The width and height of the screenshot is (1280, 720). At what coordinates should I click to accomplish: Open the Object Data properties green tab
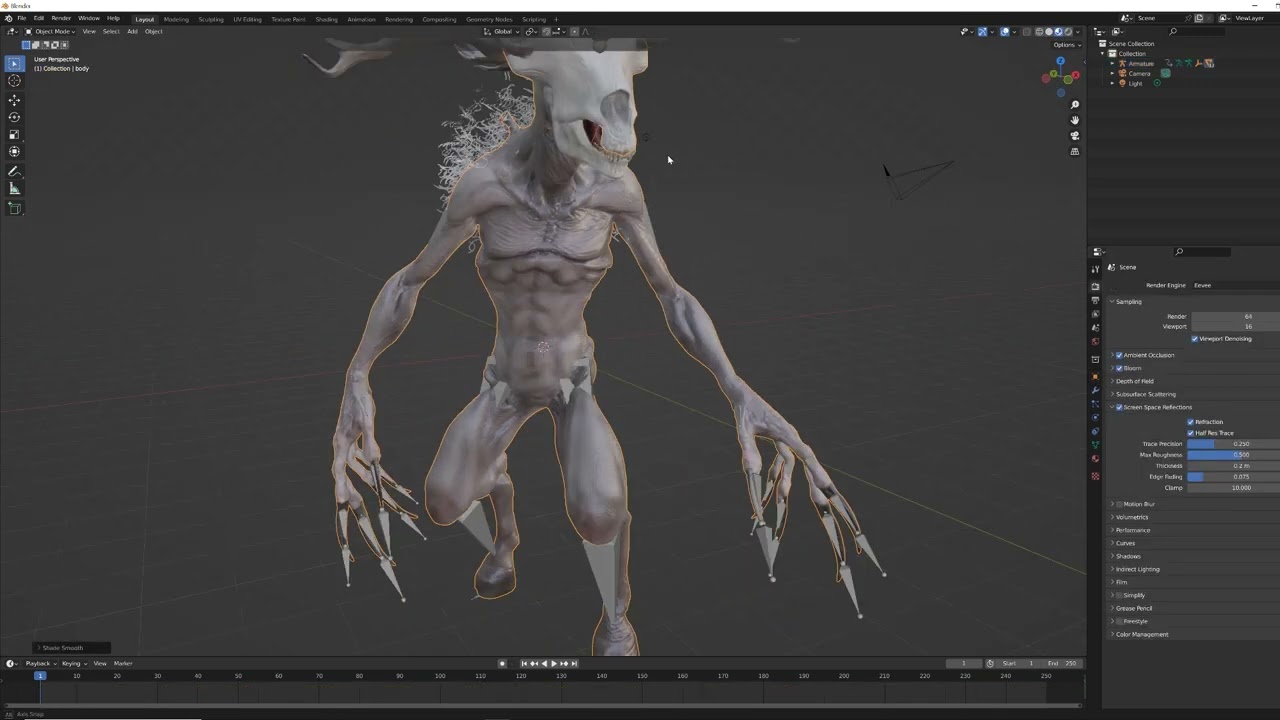[1095, 445]
